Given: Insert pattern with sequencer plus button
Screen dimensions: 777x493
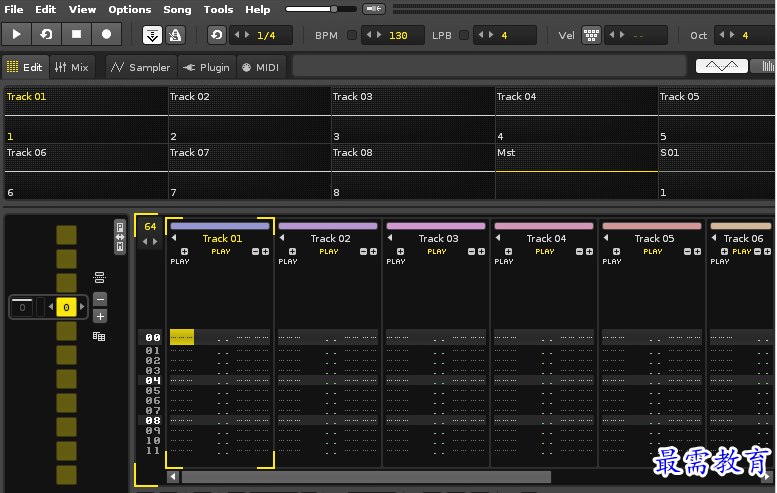Looking at the screenshot, I should coord(100,316).
